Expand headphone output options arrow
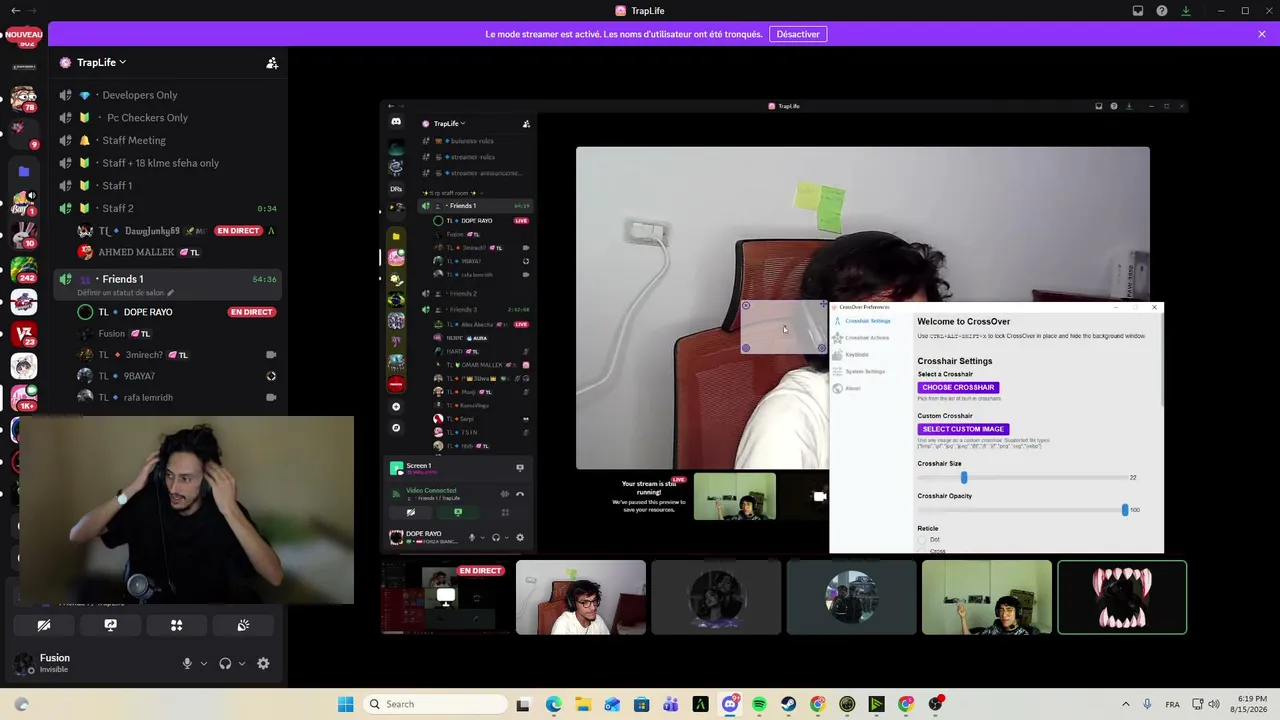The image size is (1280, 720). [x=241, y=663]
